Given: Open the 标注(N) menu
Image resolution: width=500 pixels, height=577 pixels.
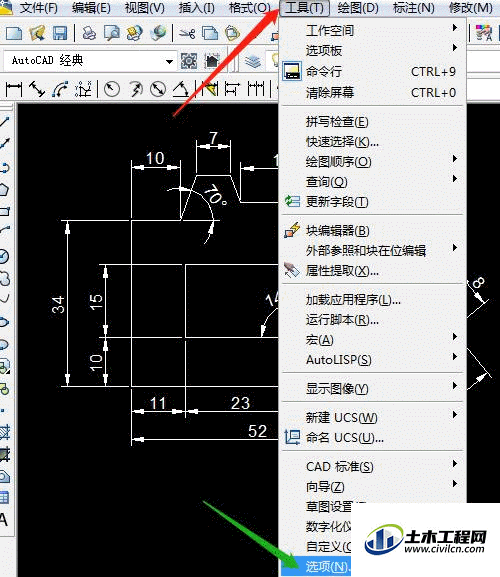Looking at the screenshot, I should pyautogui.click(x=414, y=8).
